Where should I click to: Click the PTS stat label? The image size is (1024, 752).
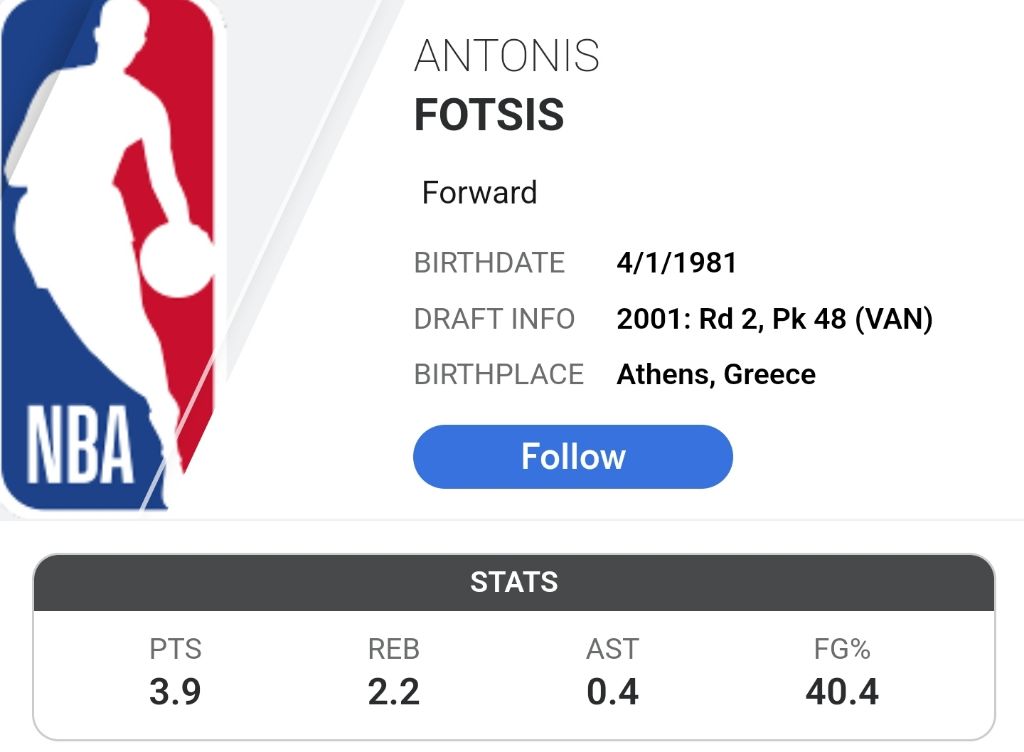tap(176, 649)
